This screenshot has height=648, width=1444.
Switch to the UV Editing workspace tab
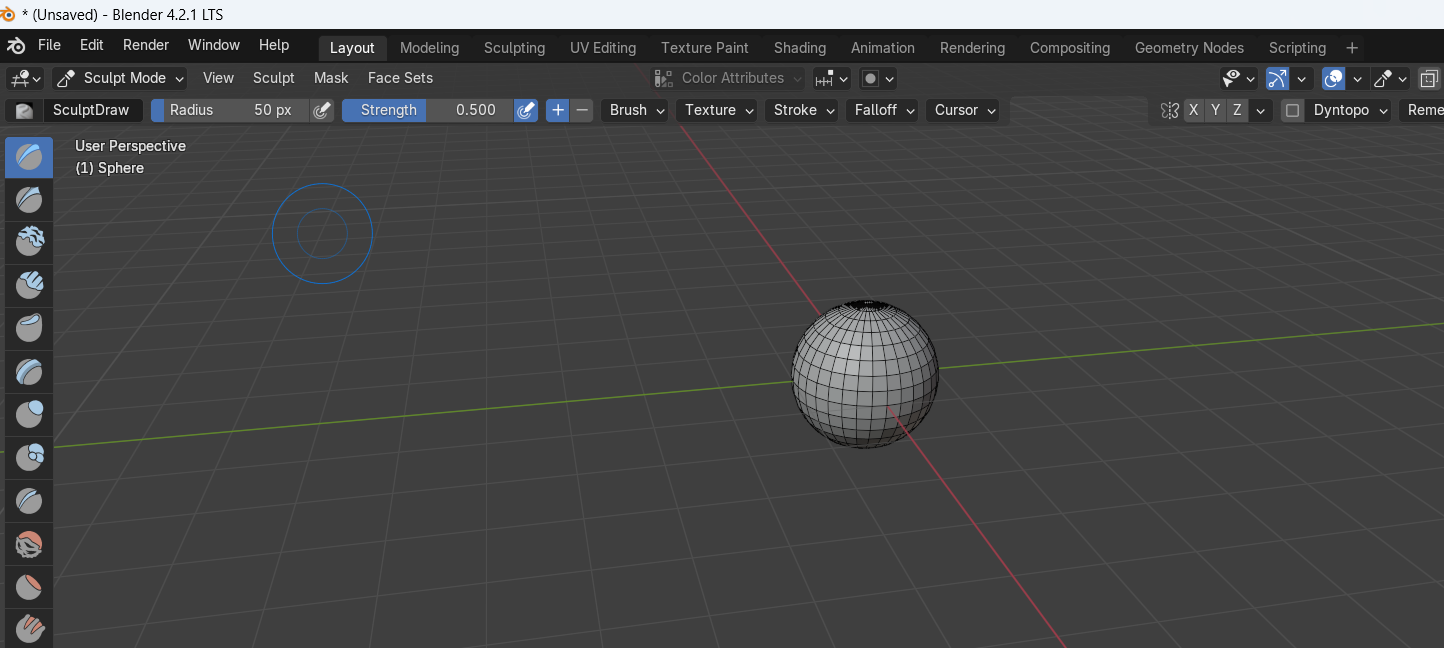coord(603,48)
